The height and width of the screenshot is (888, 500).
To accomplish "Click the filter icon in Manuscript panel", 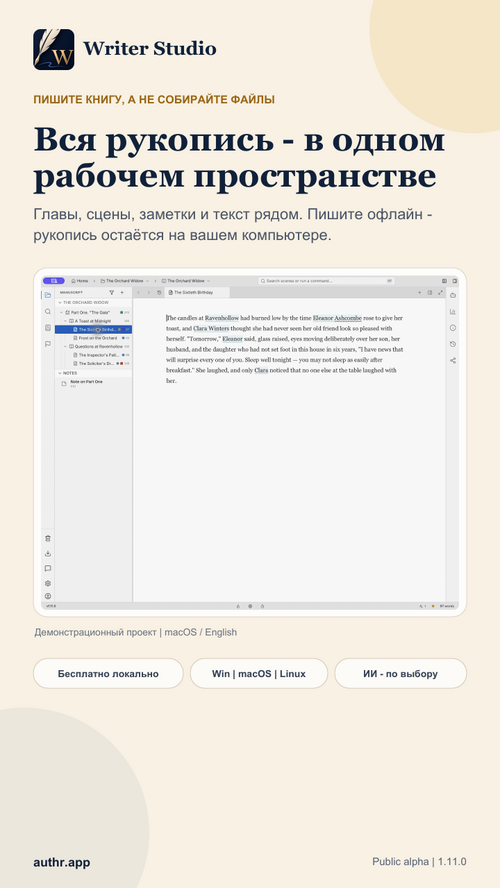I will [112, 293].
